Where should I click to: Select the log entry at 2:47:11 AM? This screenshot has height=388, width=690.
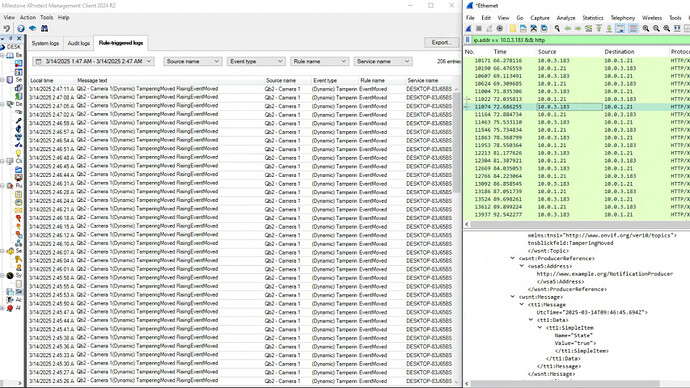[x=240, y=89]
